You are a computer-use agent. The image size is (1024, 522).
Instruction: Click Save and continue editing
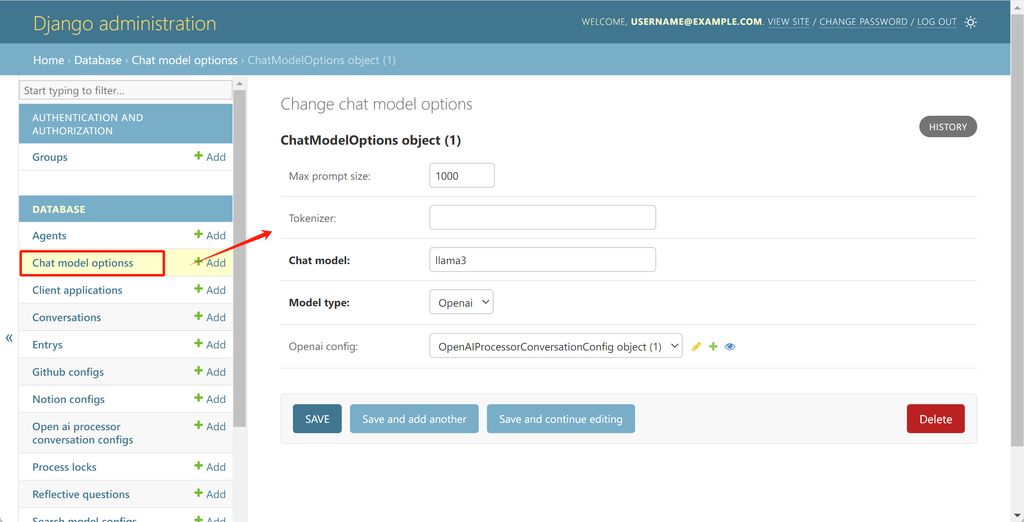[x=560, y=419]
